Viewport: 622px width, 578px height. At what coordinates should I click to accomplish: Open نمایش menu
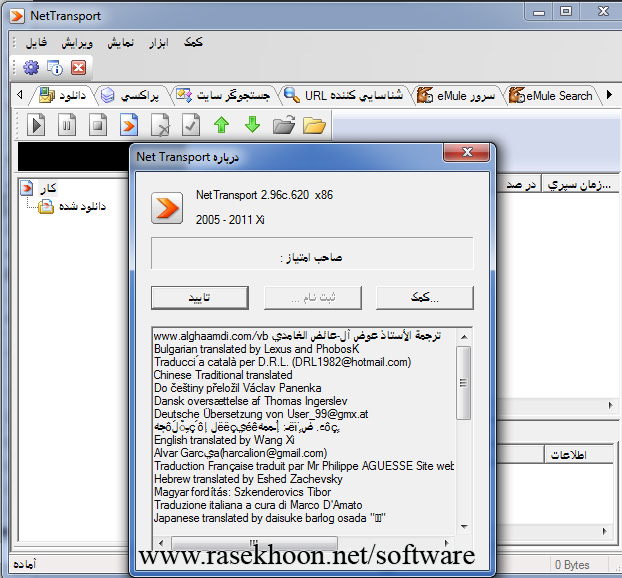tap(121, 42)
